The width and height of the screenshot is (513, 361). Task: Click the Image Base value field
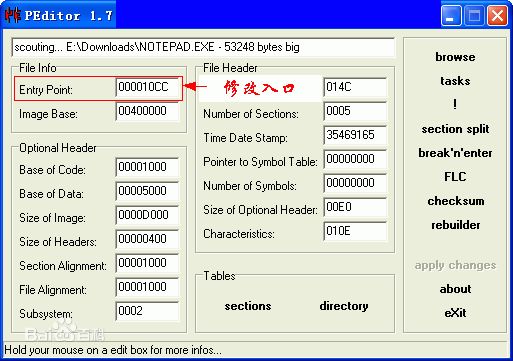(x=147, y=111)
